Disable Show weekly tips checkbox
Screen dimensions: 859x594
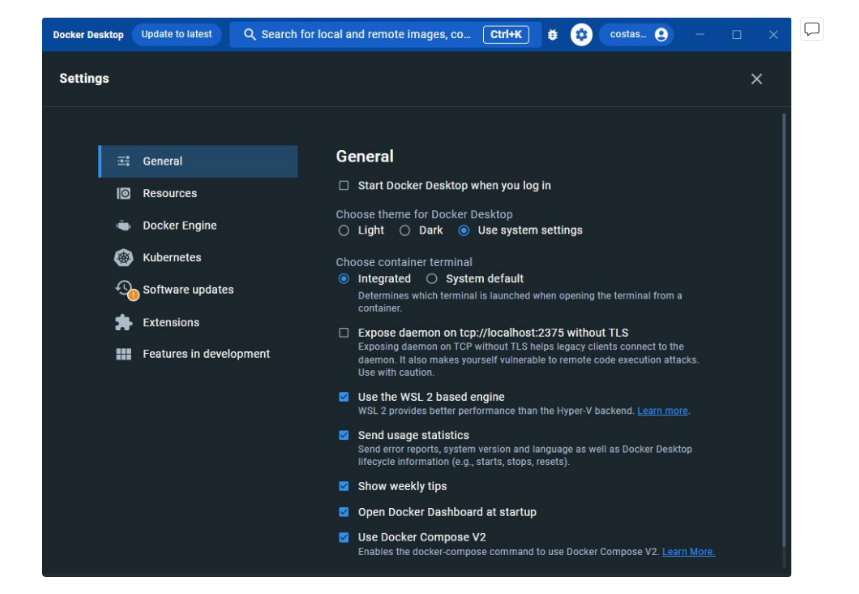tap(343, 486)
